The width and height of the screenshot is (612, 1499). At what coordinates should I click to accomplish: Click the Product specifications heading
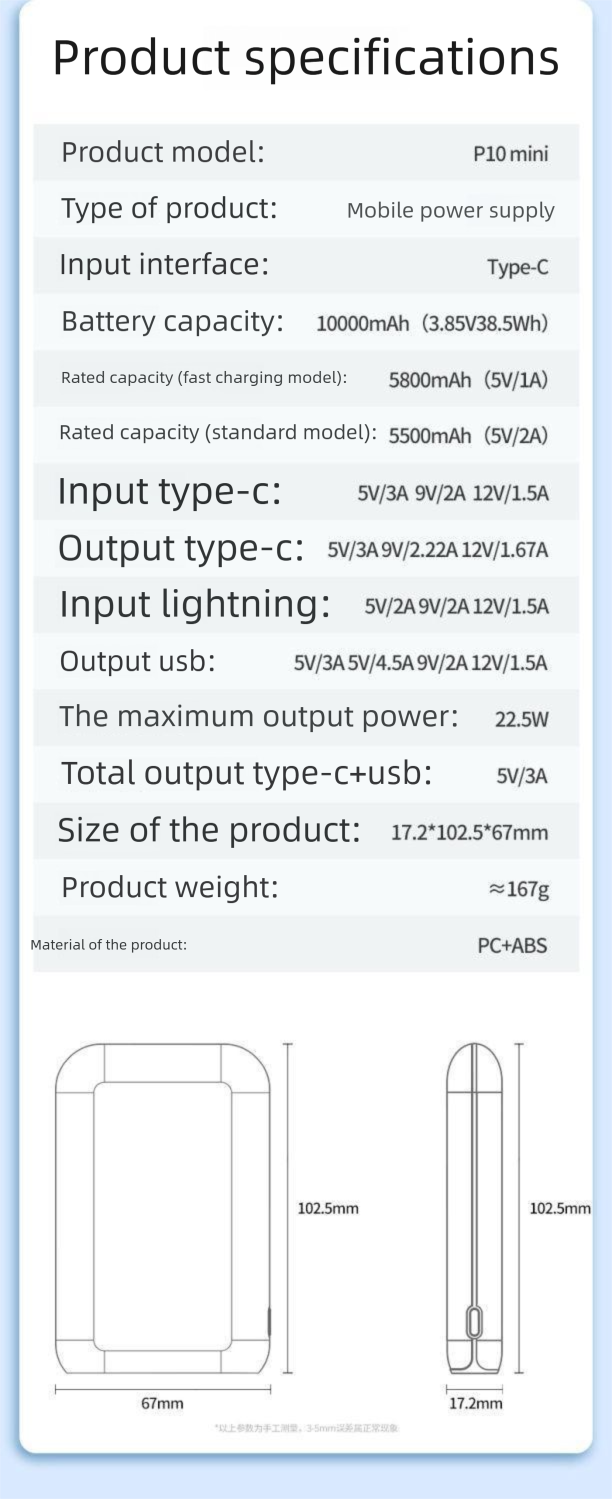pyautogui.click(x=305, y=57)
